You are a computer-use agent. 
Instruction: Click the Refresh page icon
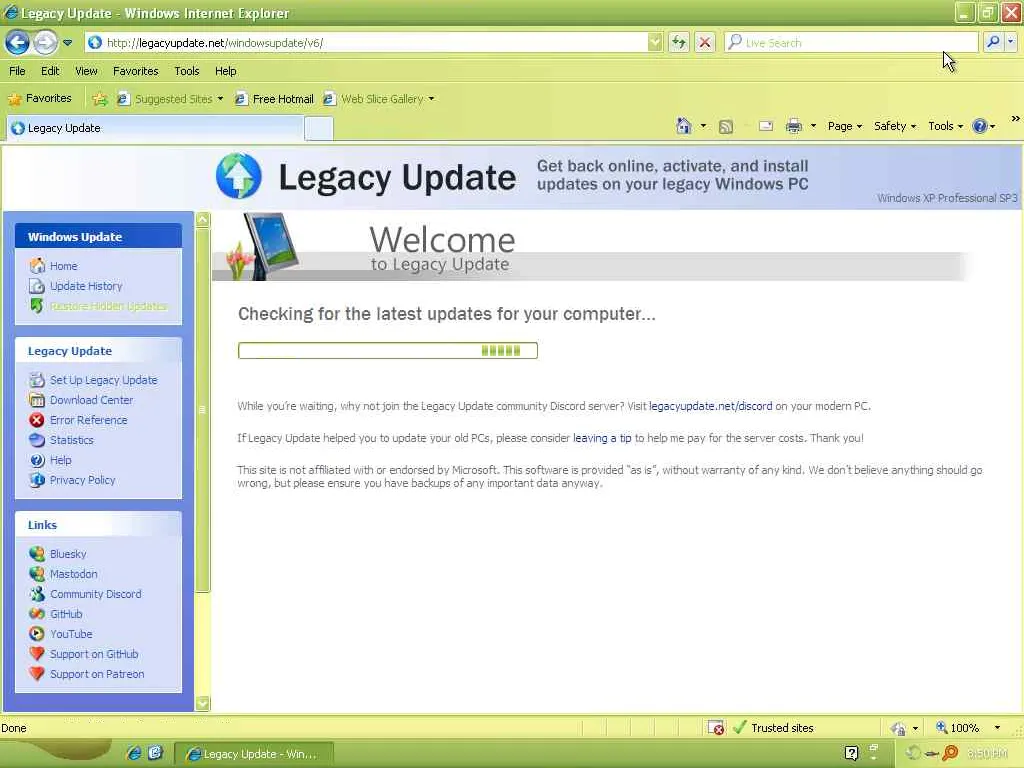[679, 43]
